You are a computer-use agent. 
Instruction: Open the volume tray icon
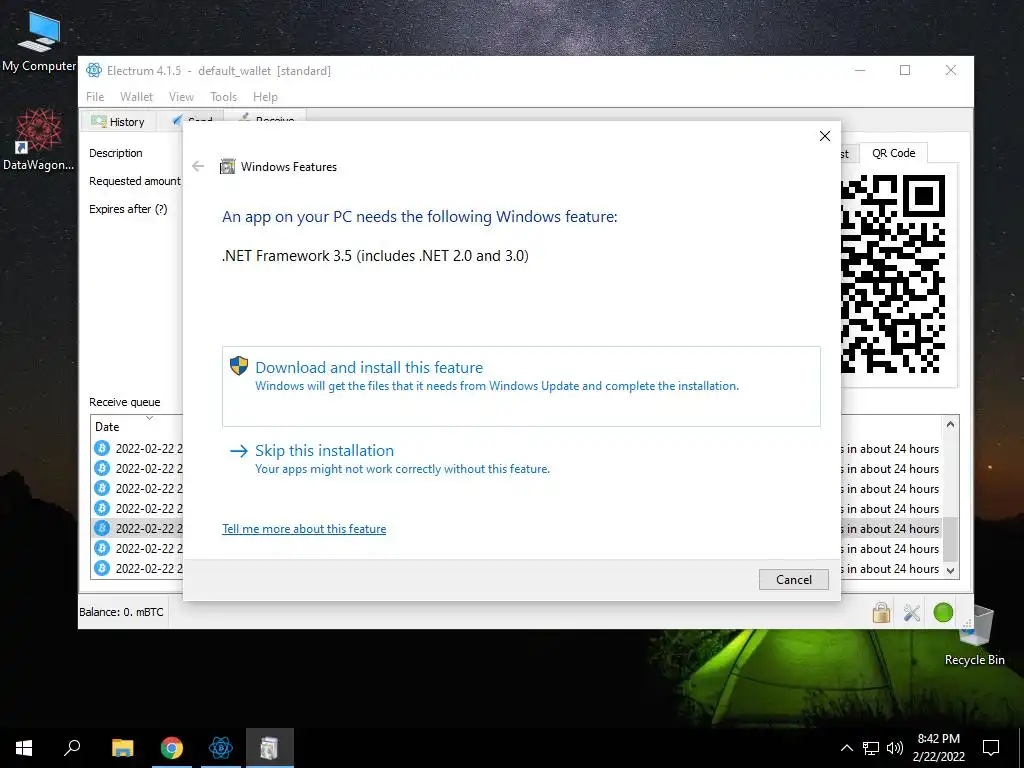895,748
